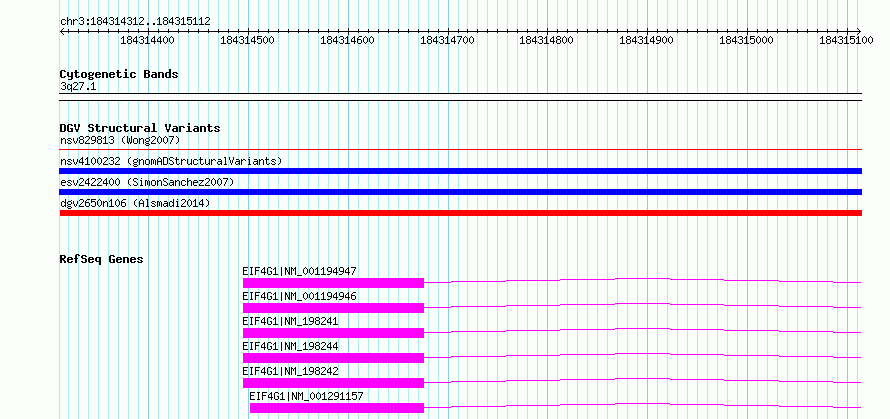Open the DGV Structural Variants track title

[140, 128]
